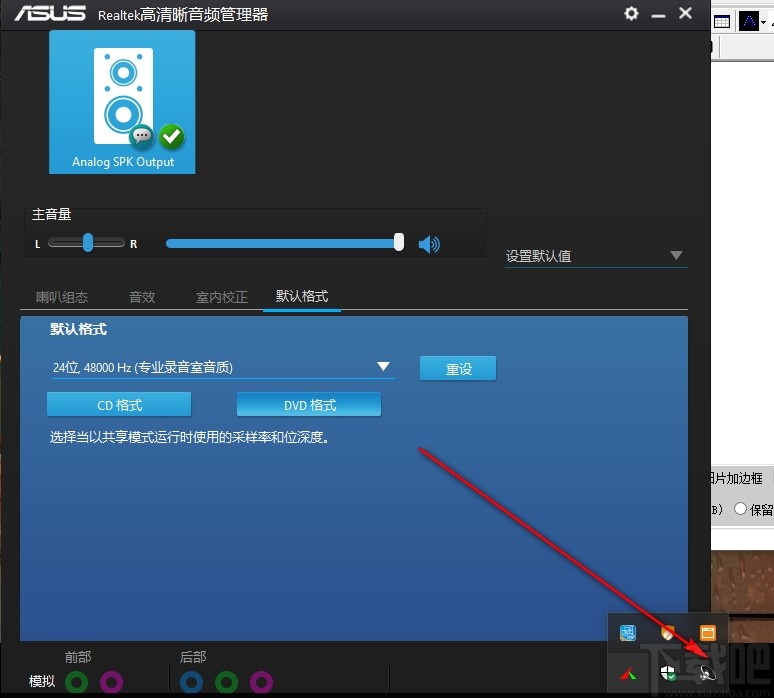Mute using the master volume speaker icon

pyautogui.click(x=429, y=244)
